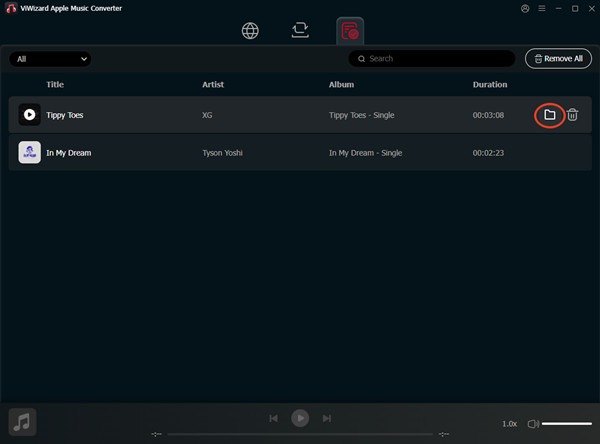This screenshot has height=444, width=600.
Task: Open output folder for Tippy Toes
Action: click(549, 114)
